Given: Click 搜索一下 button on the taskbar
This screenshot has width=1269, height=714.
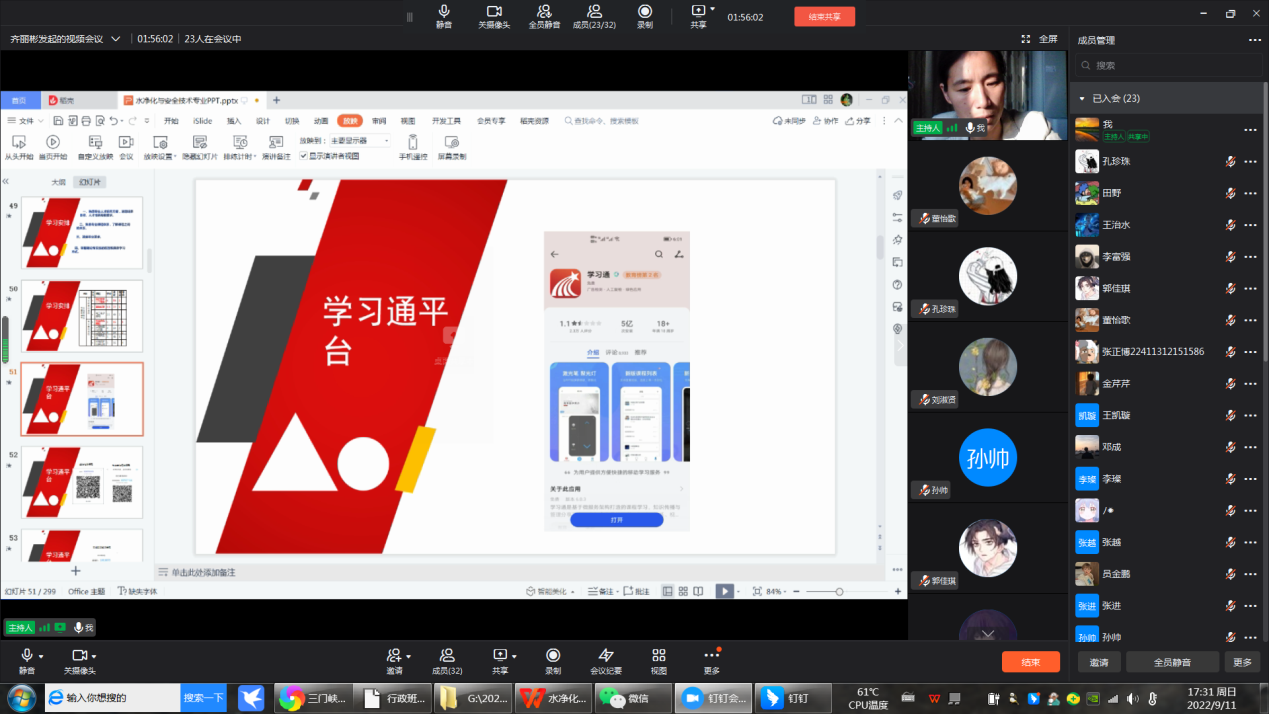Looking at the screenshot, I should pos(203,697).
